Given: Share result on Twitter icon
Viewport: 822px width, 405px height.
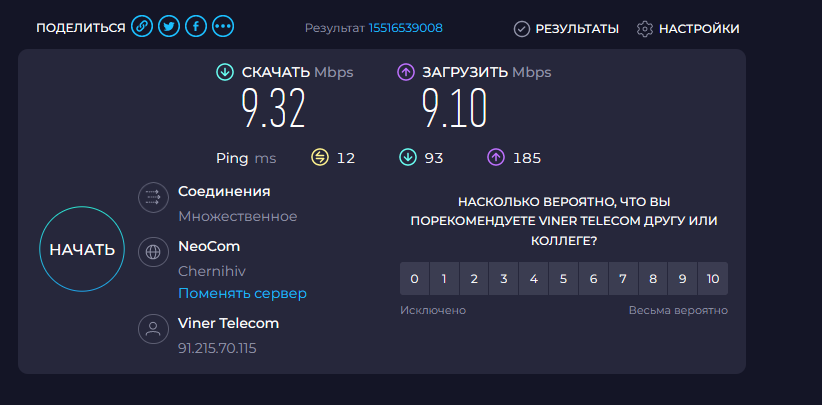Looking at the screenshot, I should pos(169,26).
